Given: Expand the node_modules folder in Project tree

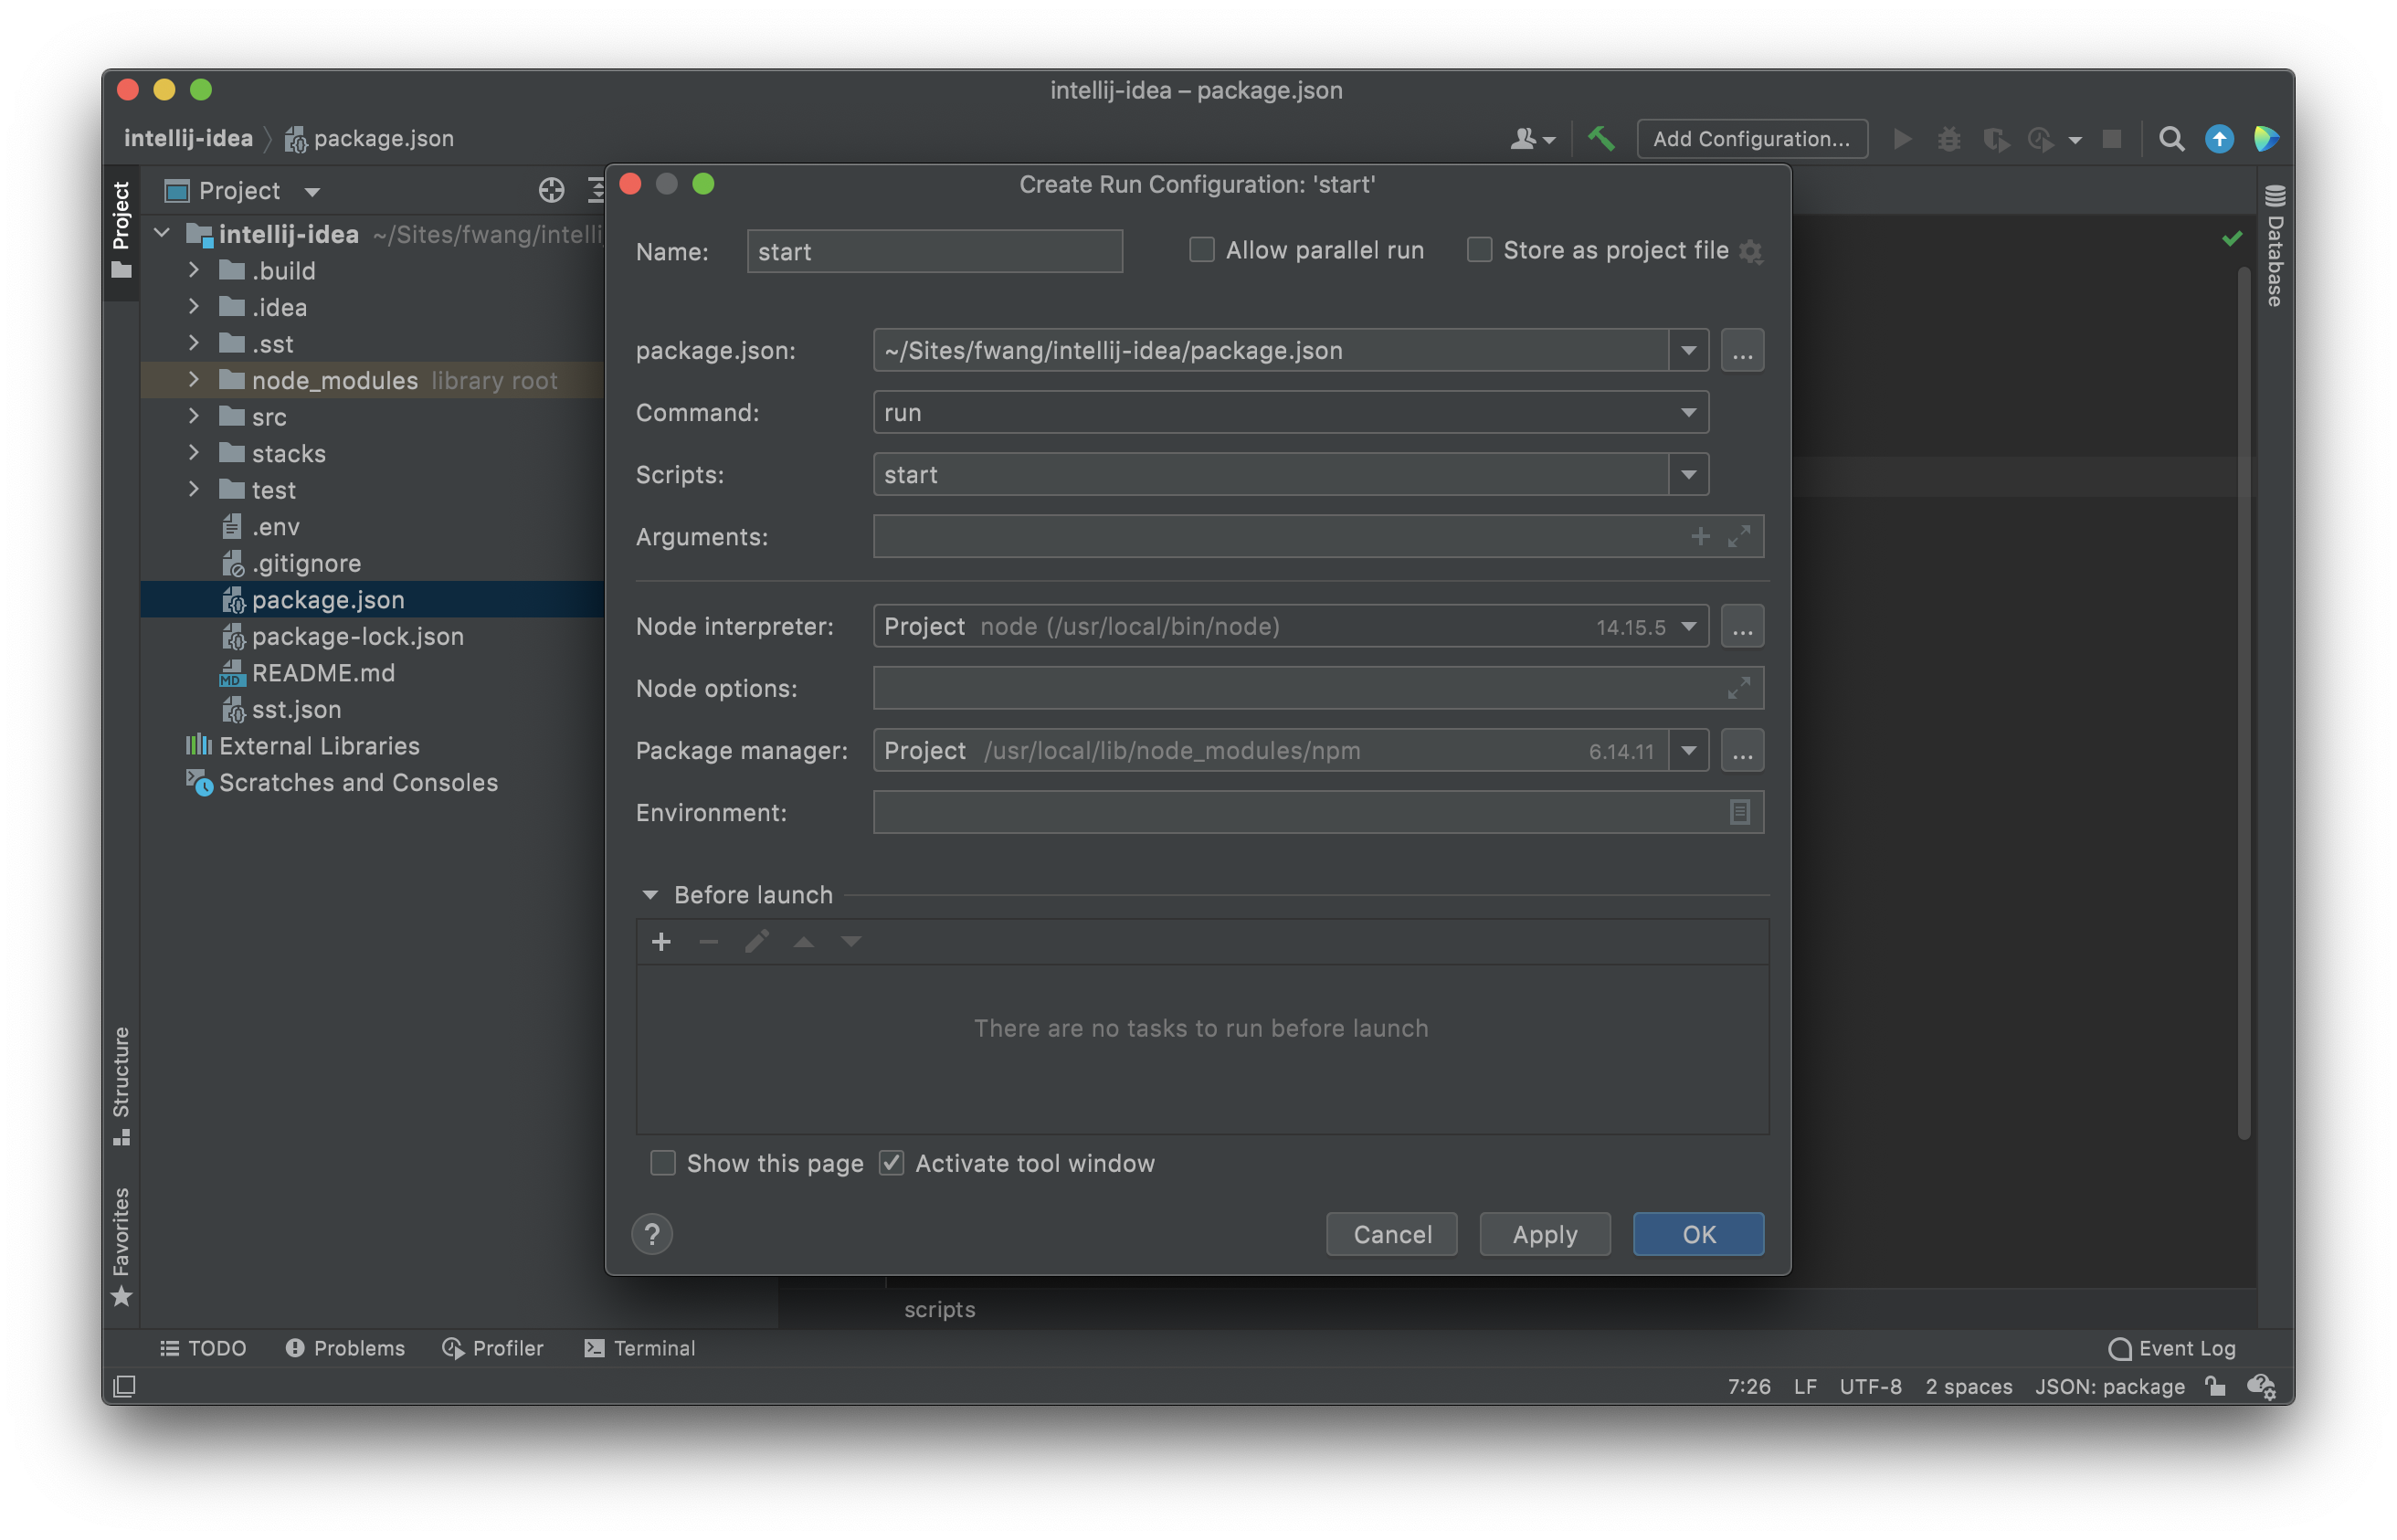Looking at the screenshot, I should coord(193,380).
